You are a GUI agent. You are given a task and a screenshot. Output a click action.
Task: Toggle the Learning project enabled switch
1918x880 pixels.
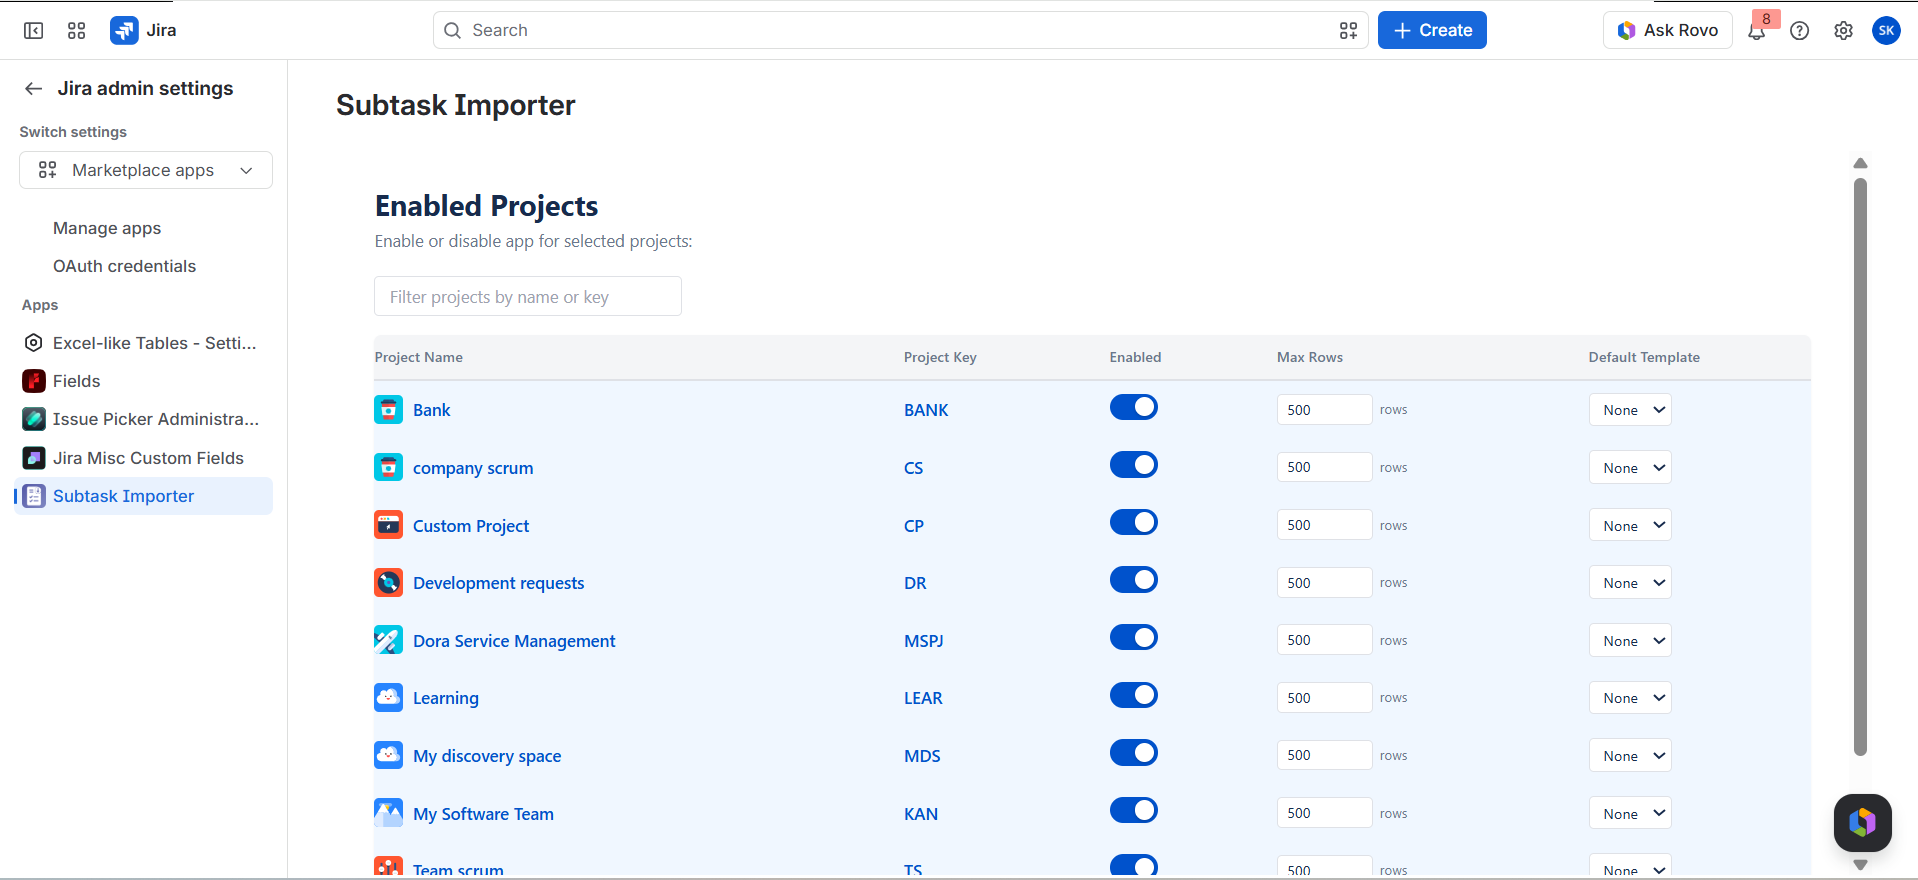point(1134,695)
